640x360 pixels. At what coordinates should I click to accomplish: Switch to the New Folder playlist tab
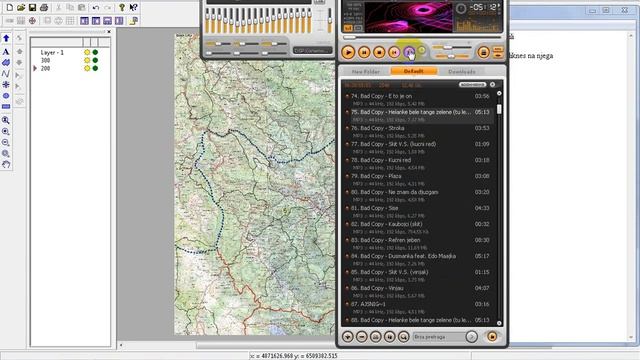(365, 71)
